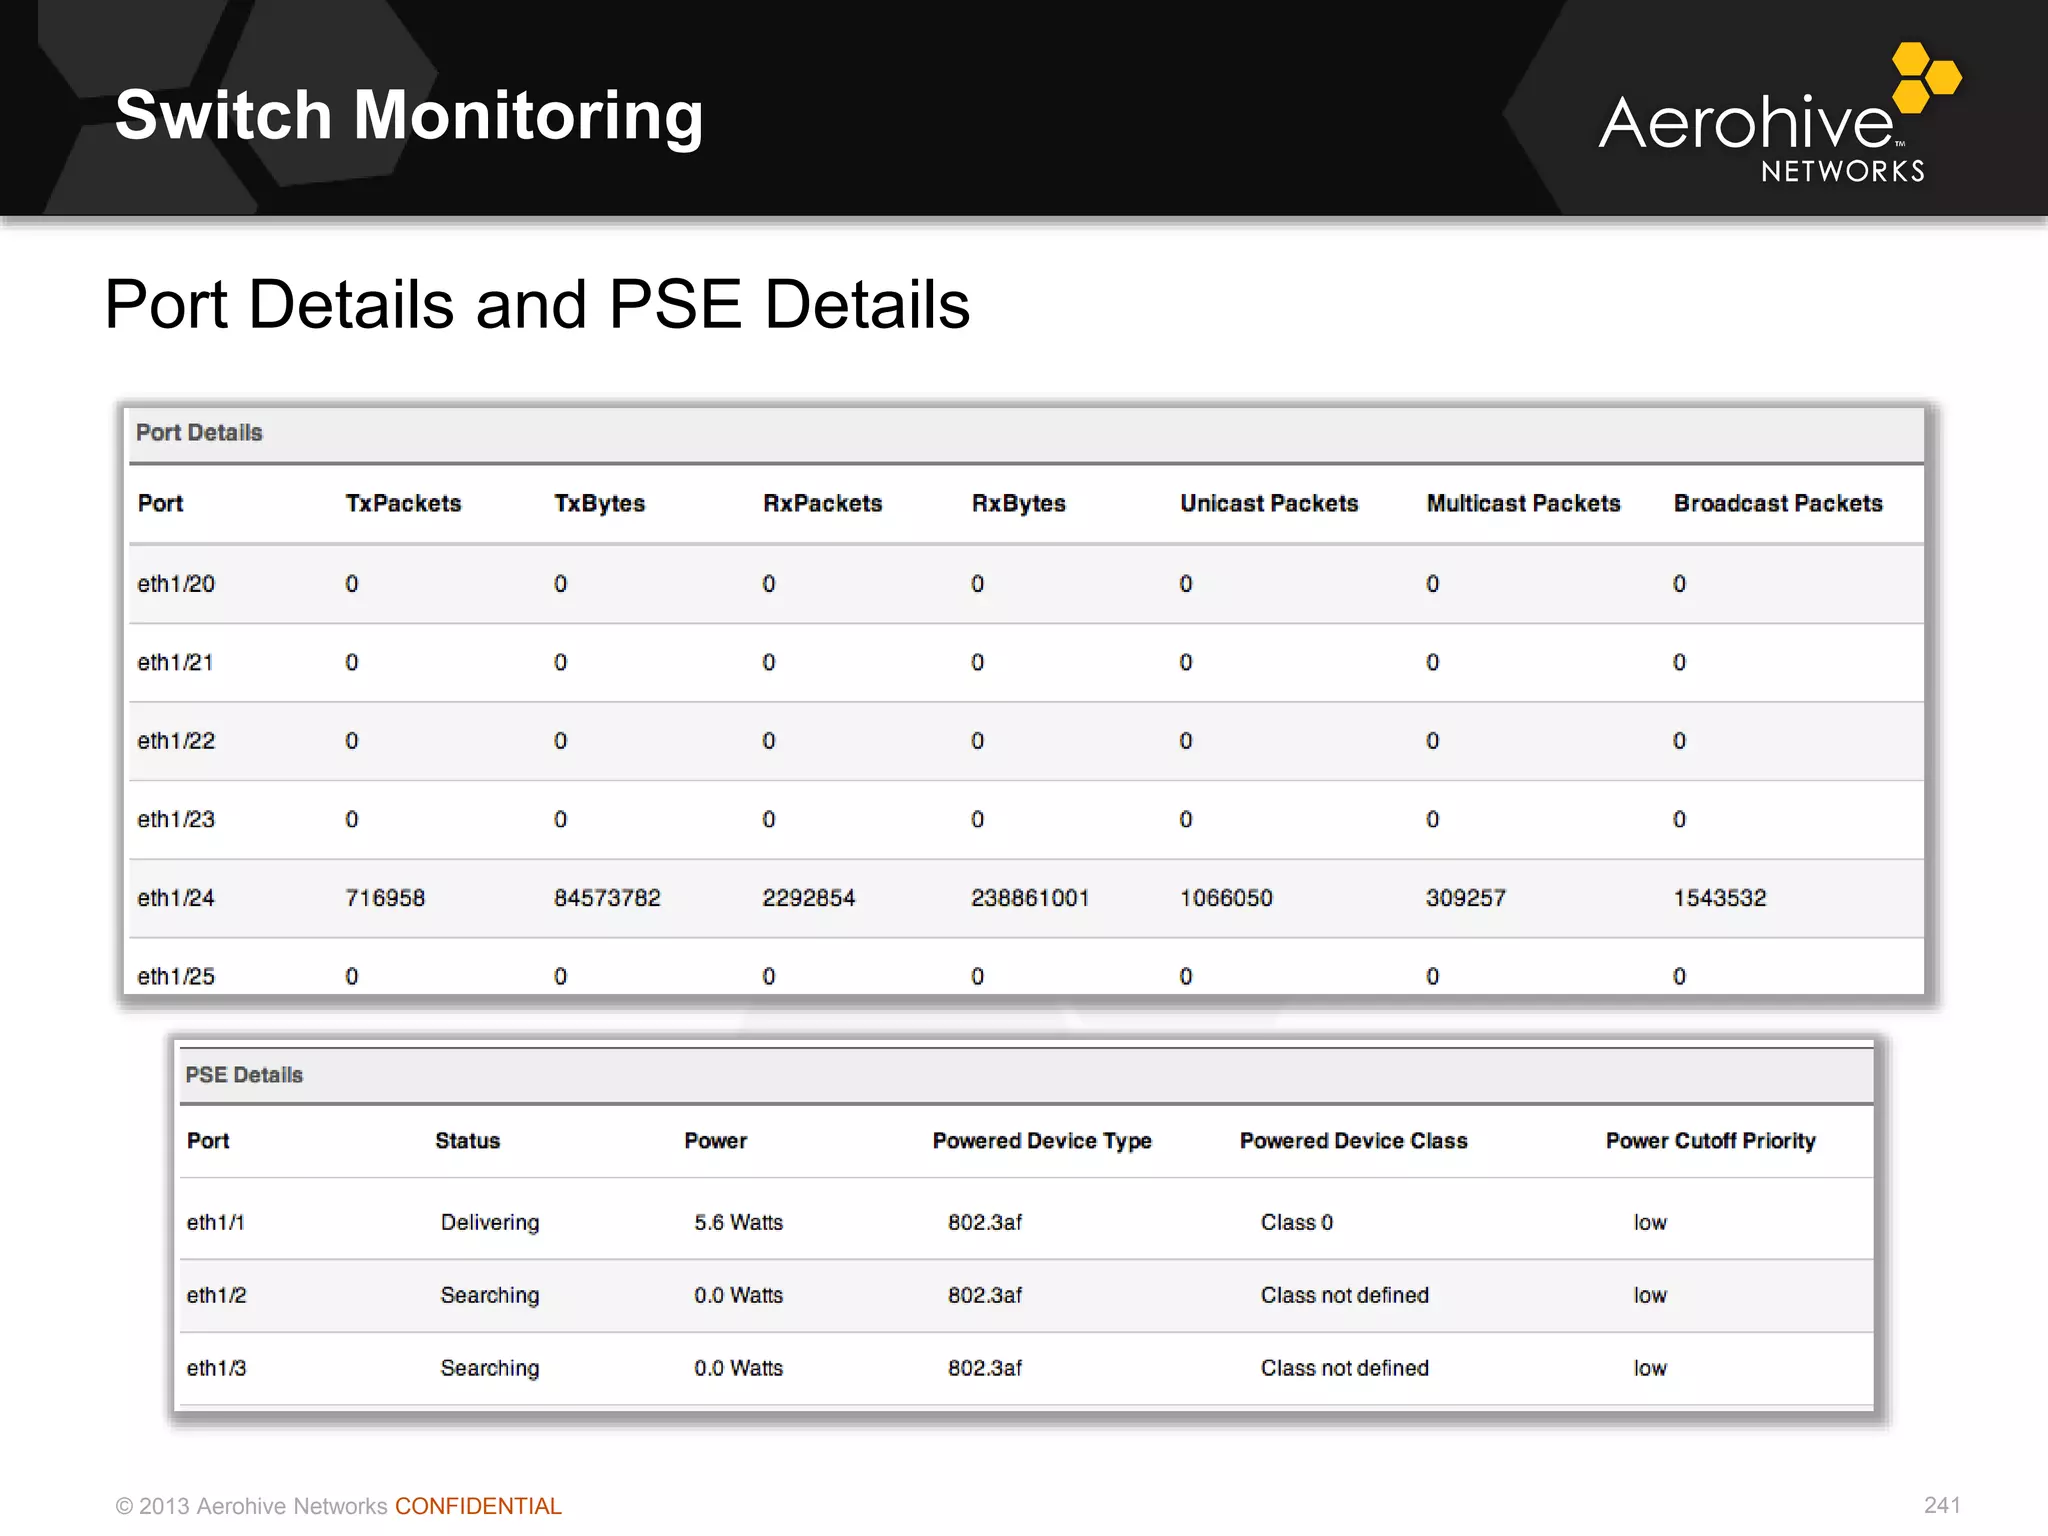Viewport: 2048px width, 1536px height.
Task: Click the Searching status for eth1/3
Action: coord(490,1369)
